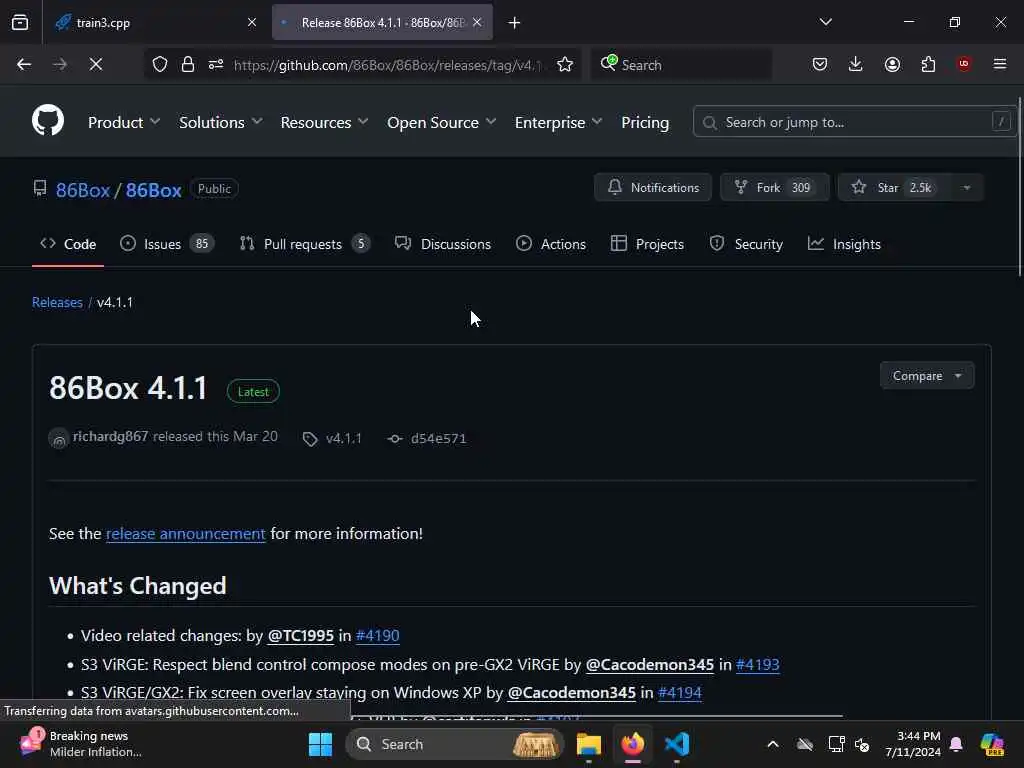Click the Firefox Search box

point(682,65)
